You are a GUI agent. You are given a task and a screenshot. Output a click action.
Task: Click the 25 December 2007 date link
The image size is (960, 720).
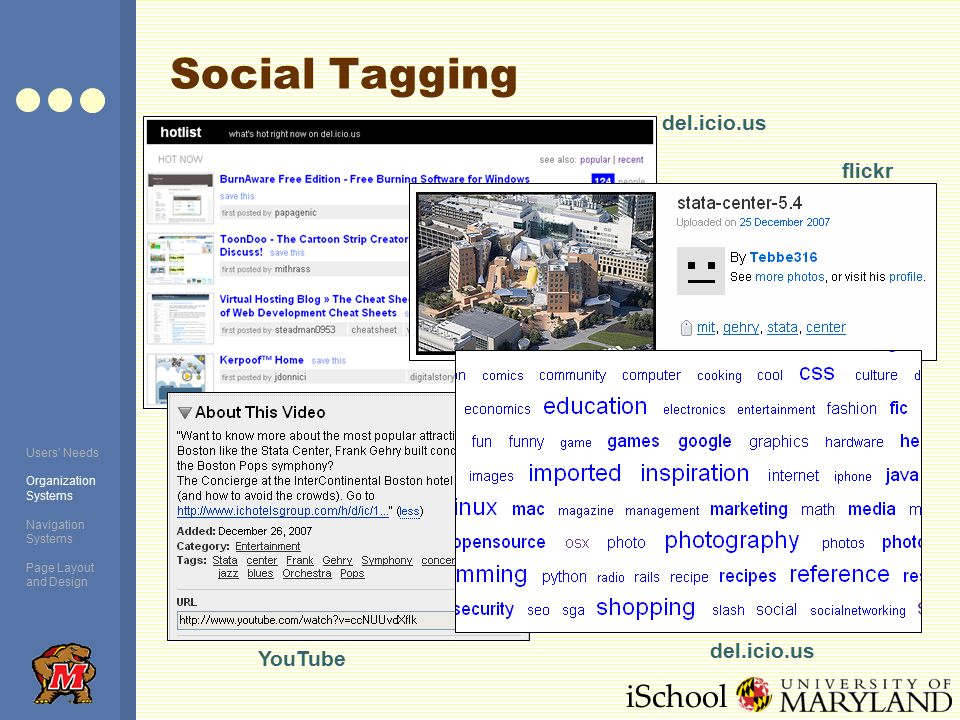click(784, 222)
